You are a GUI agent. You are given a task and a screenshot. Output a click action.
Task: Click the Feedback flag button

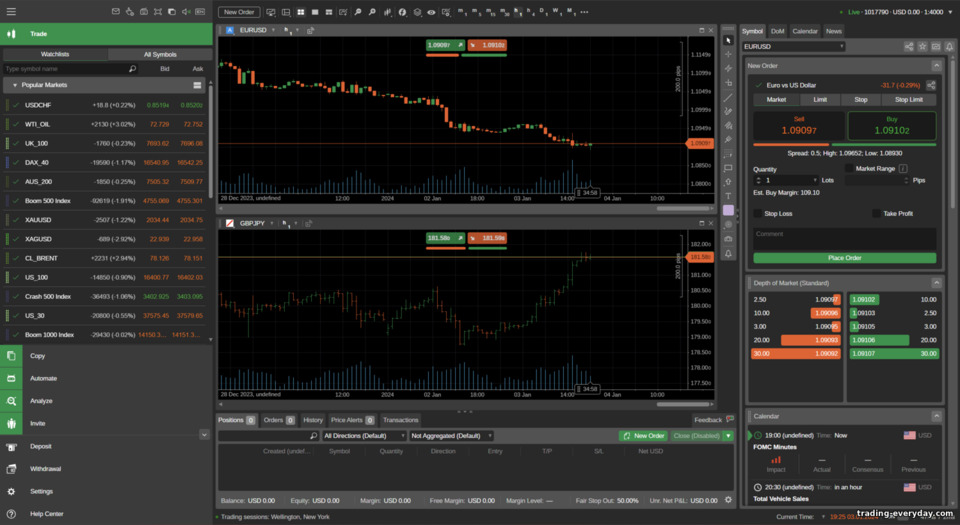(713, 420)
